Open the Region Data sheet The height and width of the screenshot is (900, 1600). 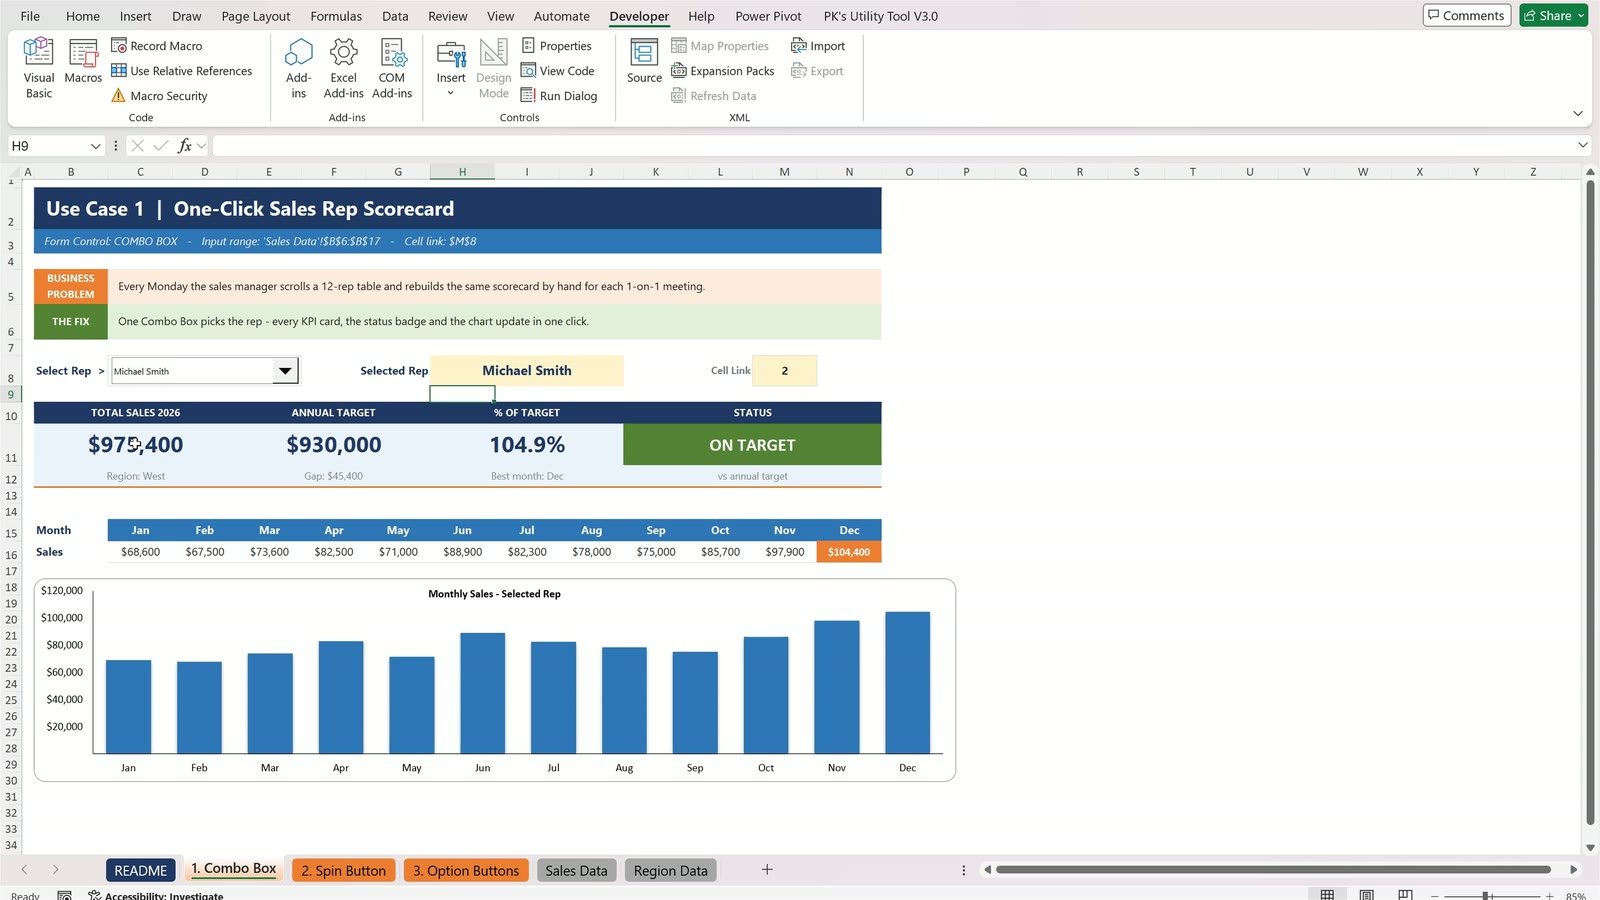[x=670, y=871]
